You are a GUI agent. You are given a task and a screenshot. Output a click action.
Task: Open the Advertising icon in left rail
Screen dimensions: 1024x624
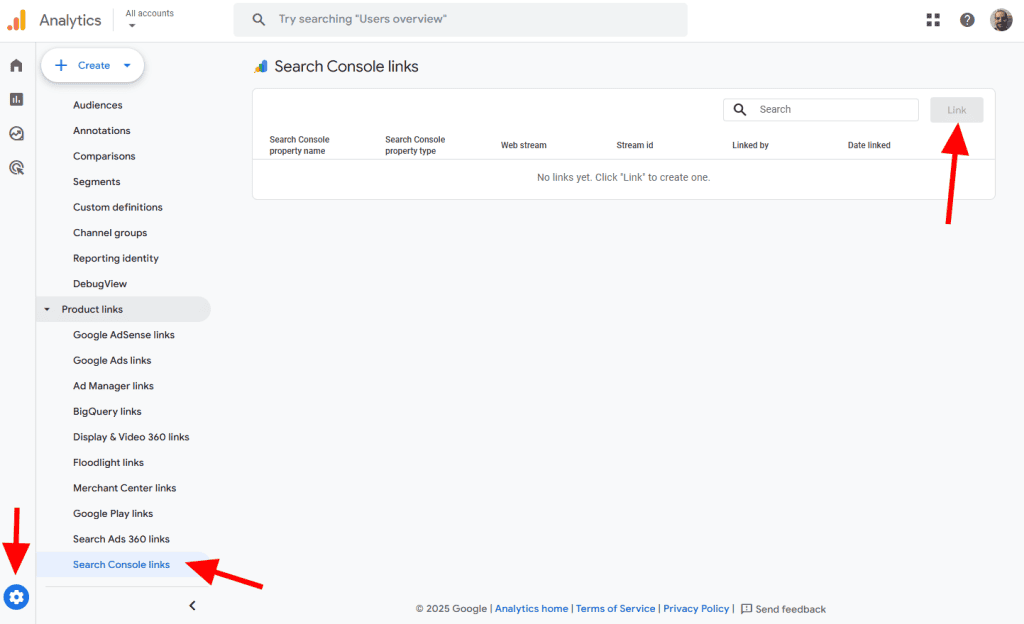click(16, 167)
